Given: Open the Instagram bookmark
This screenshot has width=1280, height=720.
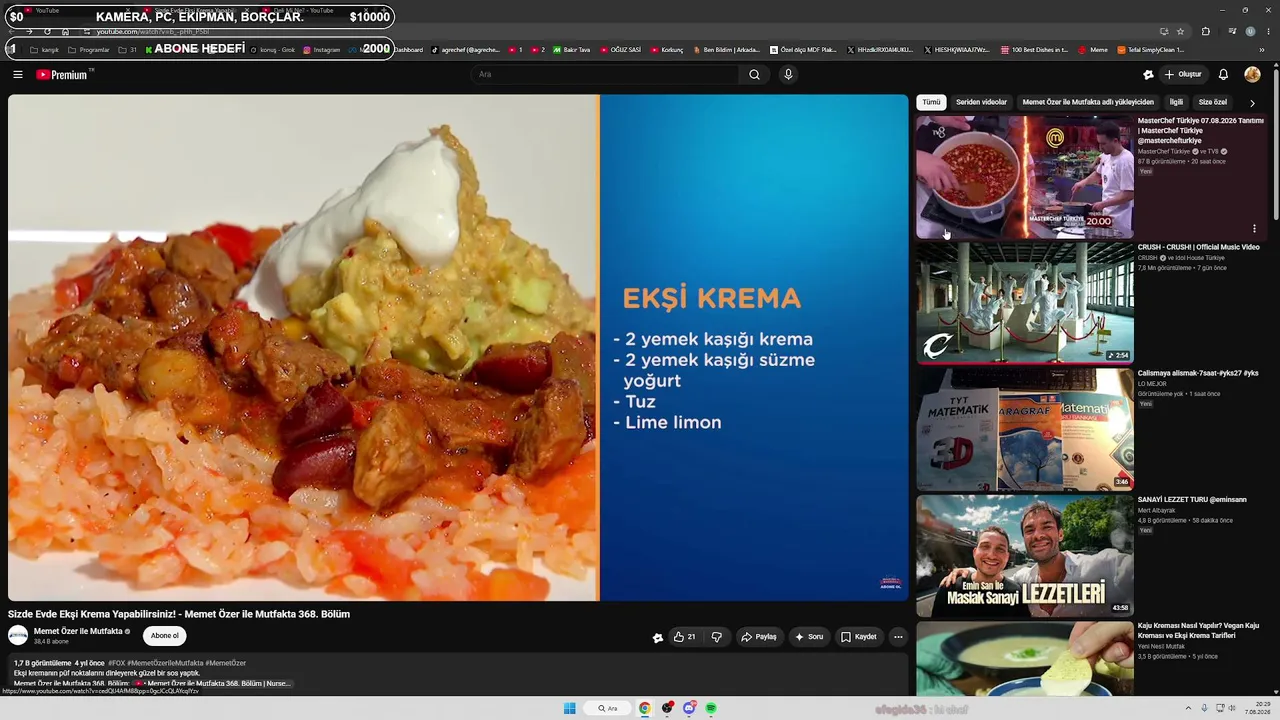Looking at the screenshot, I should [322, 50].
